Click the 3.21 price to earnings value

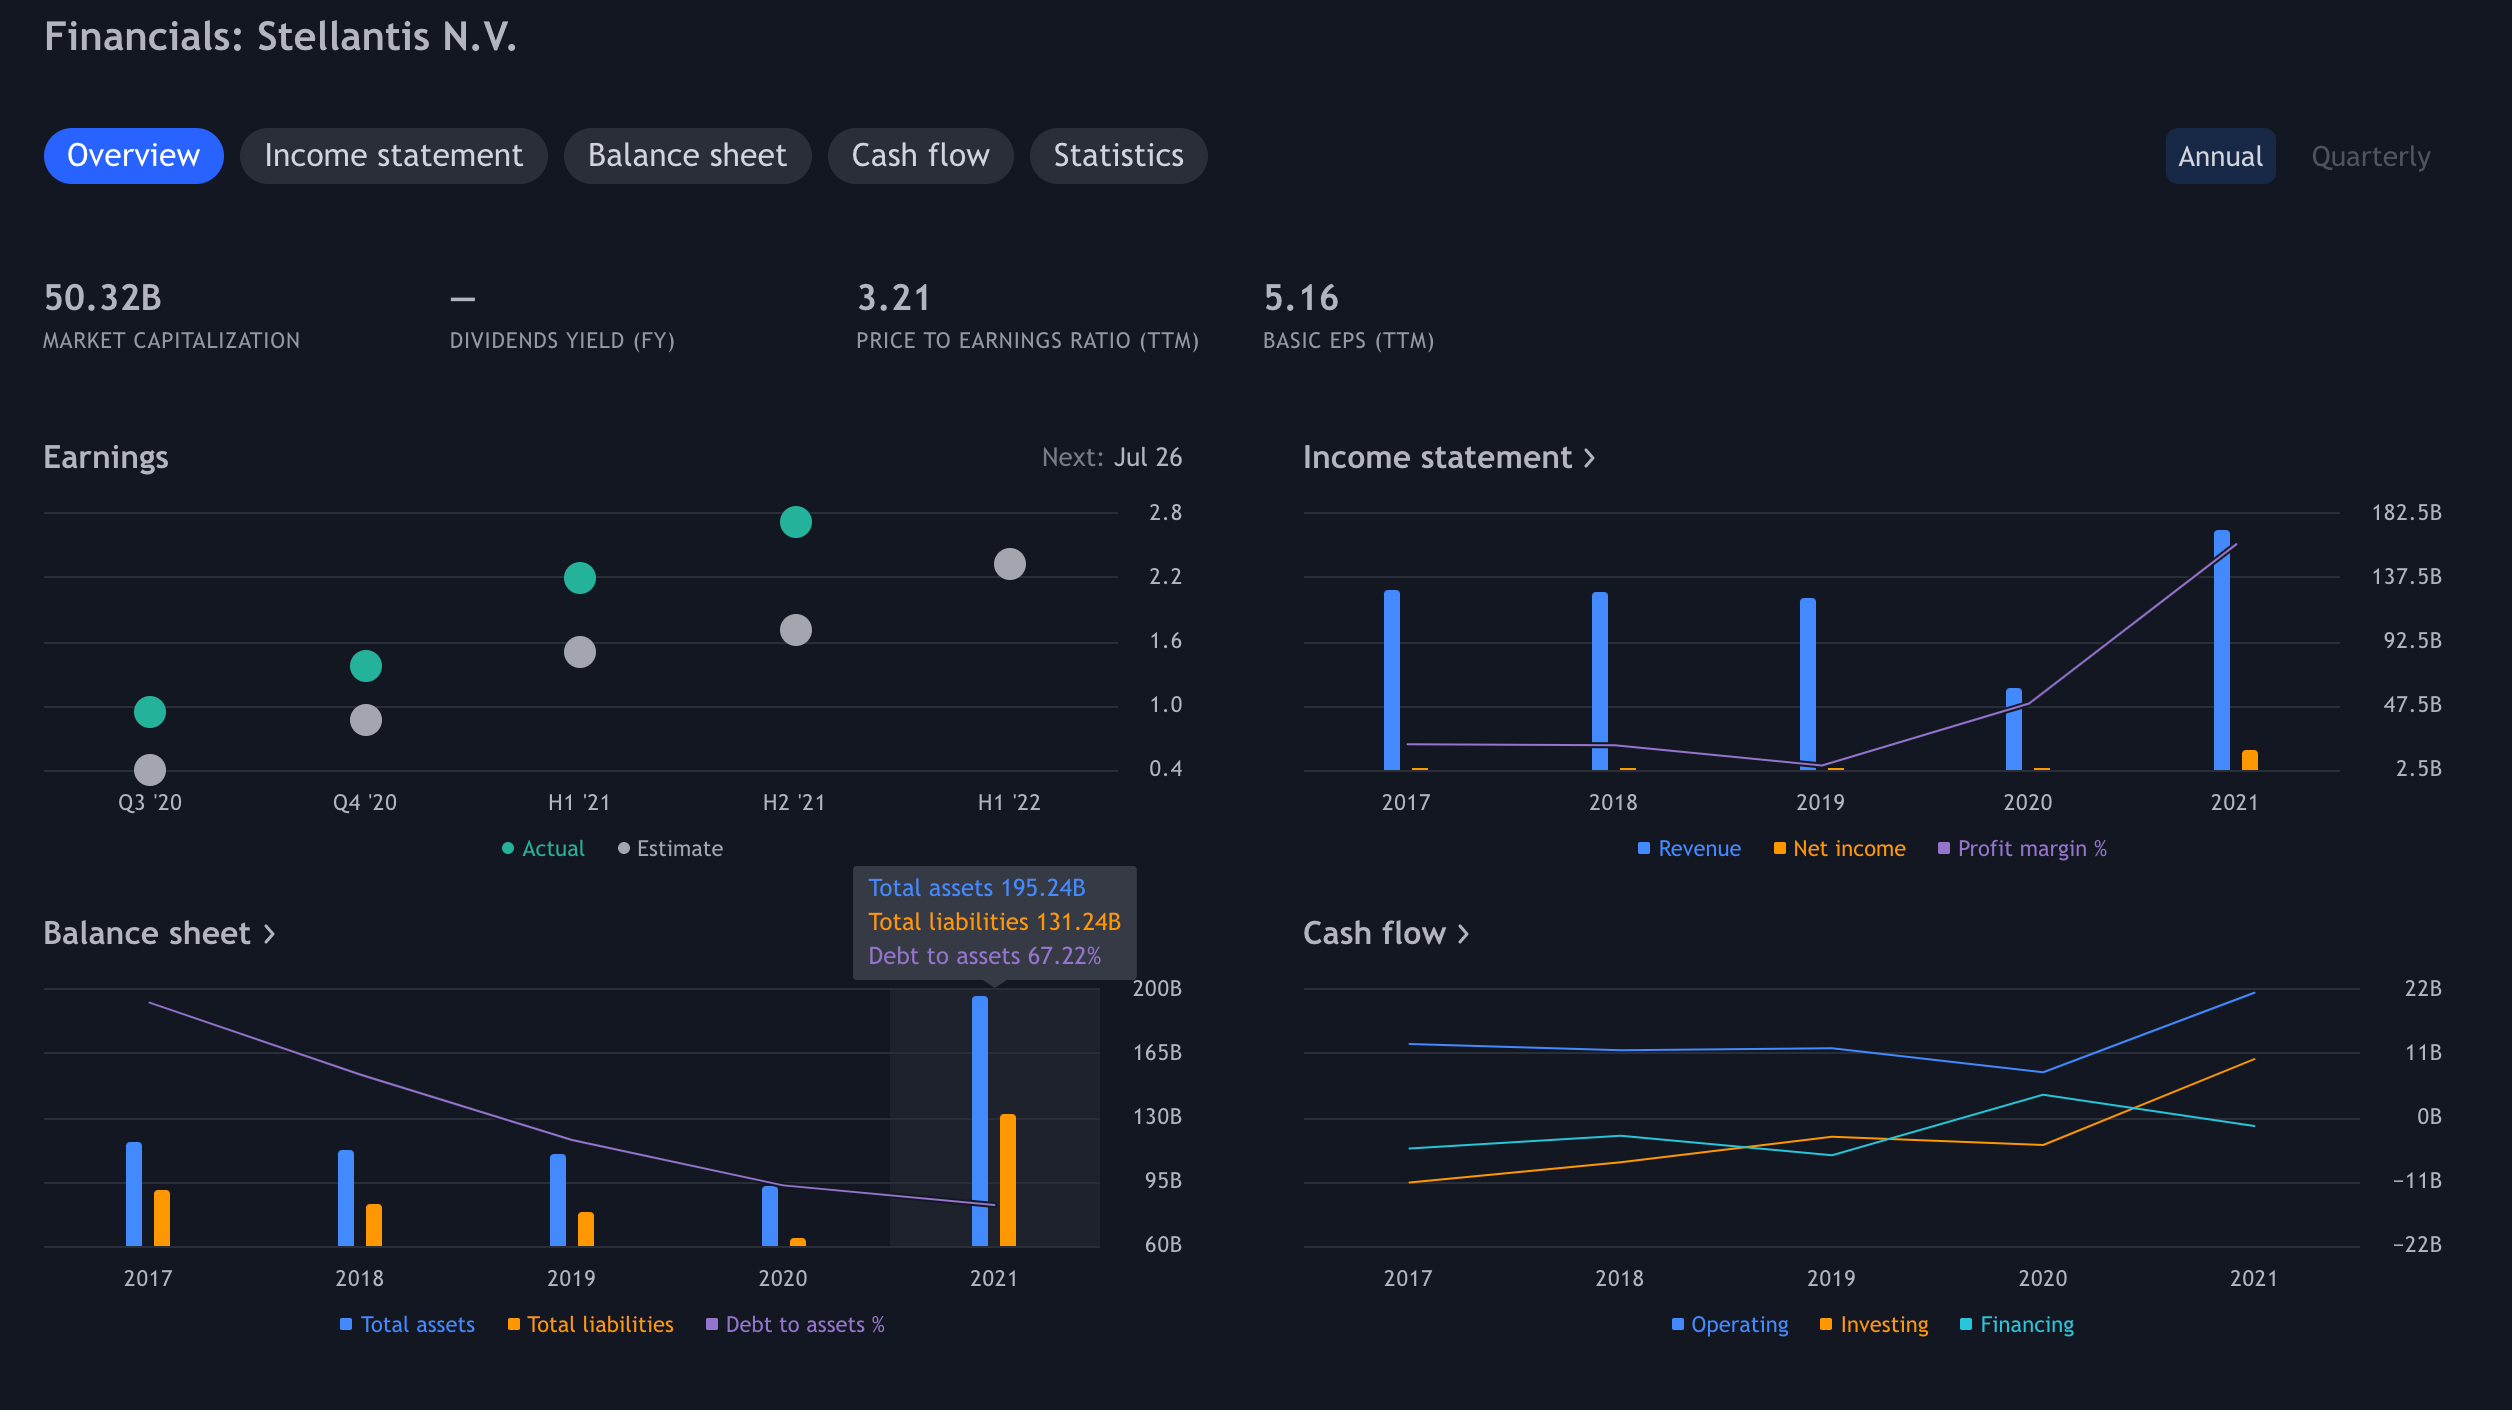click(894, 298)
